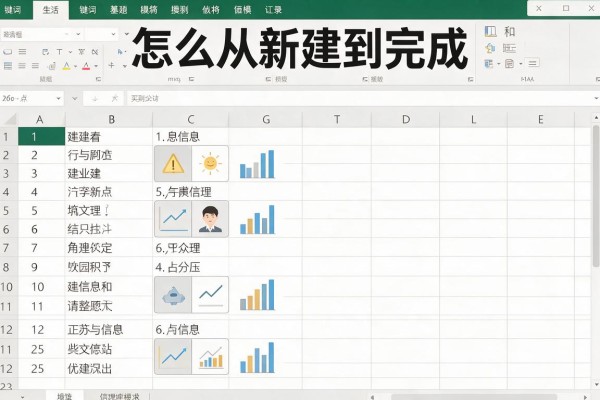The image size is (600, 400).
Task: Click the dark filled-rows icon in ribbon's second row
Action: [x=8, y=66]
